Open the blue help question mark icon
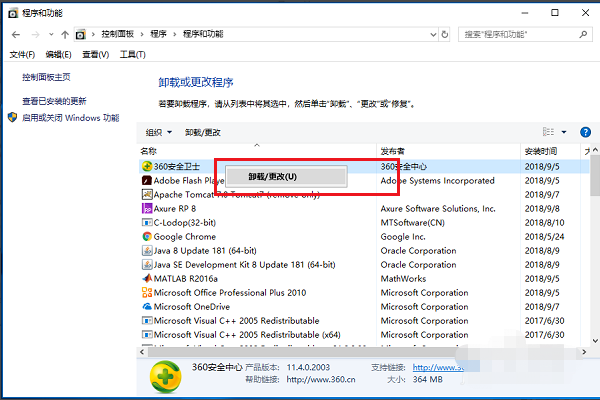 pyautogui.click(x=585, y=132)
